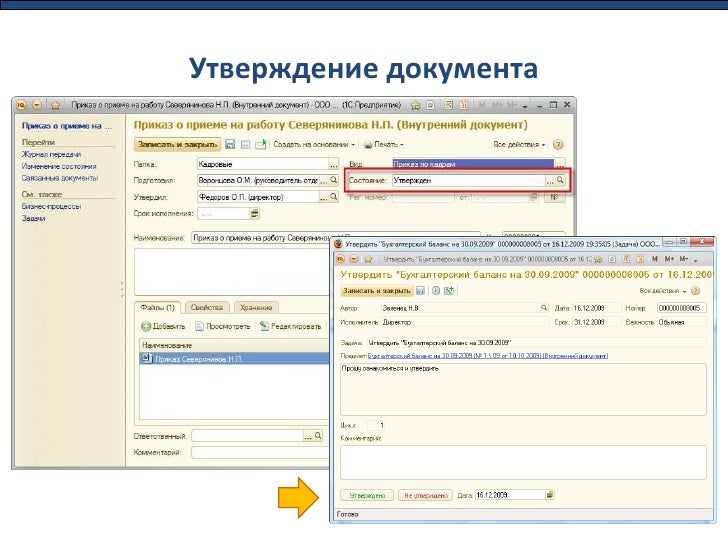Click the green plus document icon in the task toolbar

click(x=448, y=291)
